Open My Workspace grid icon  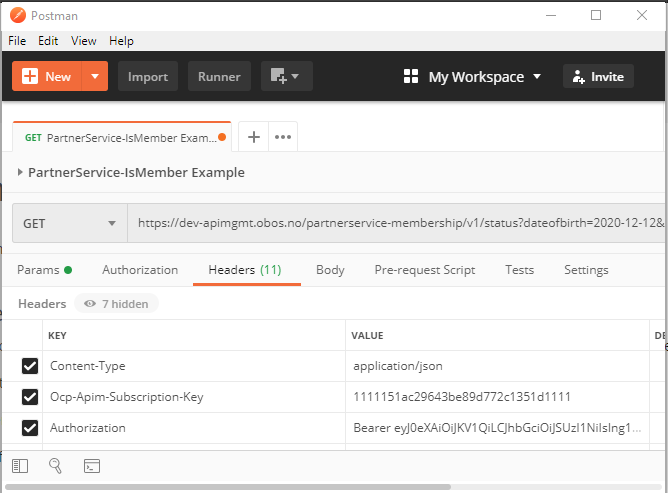coord(410,77)
